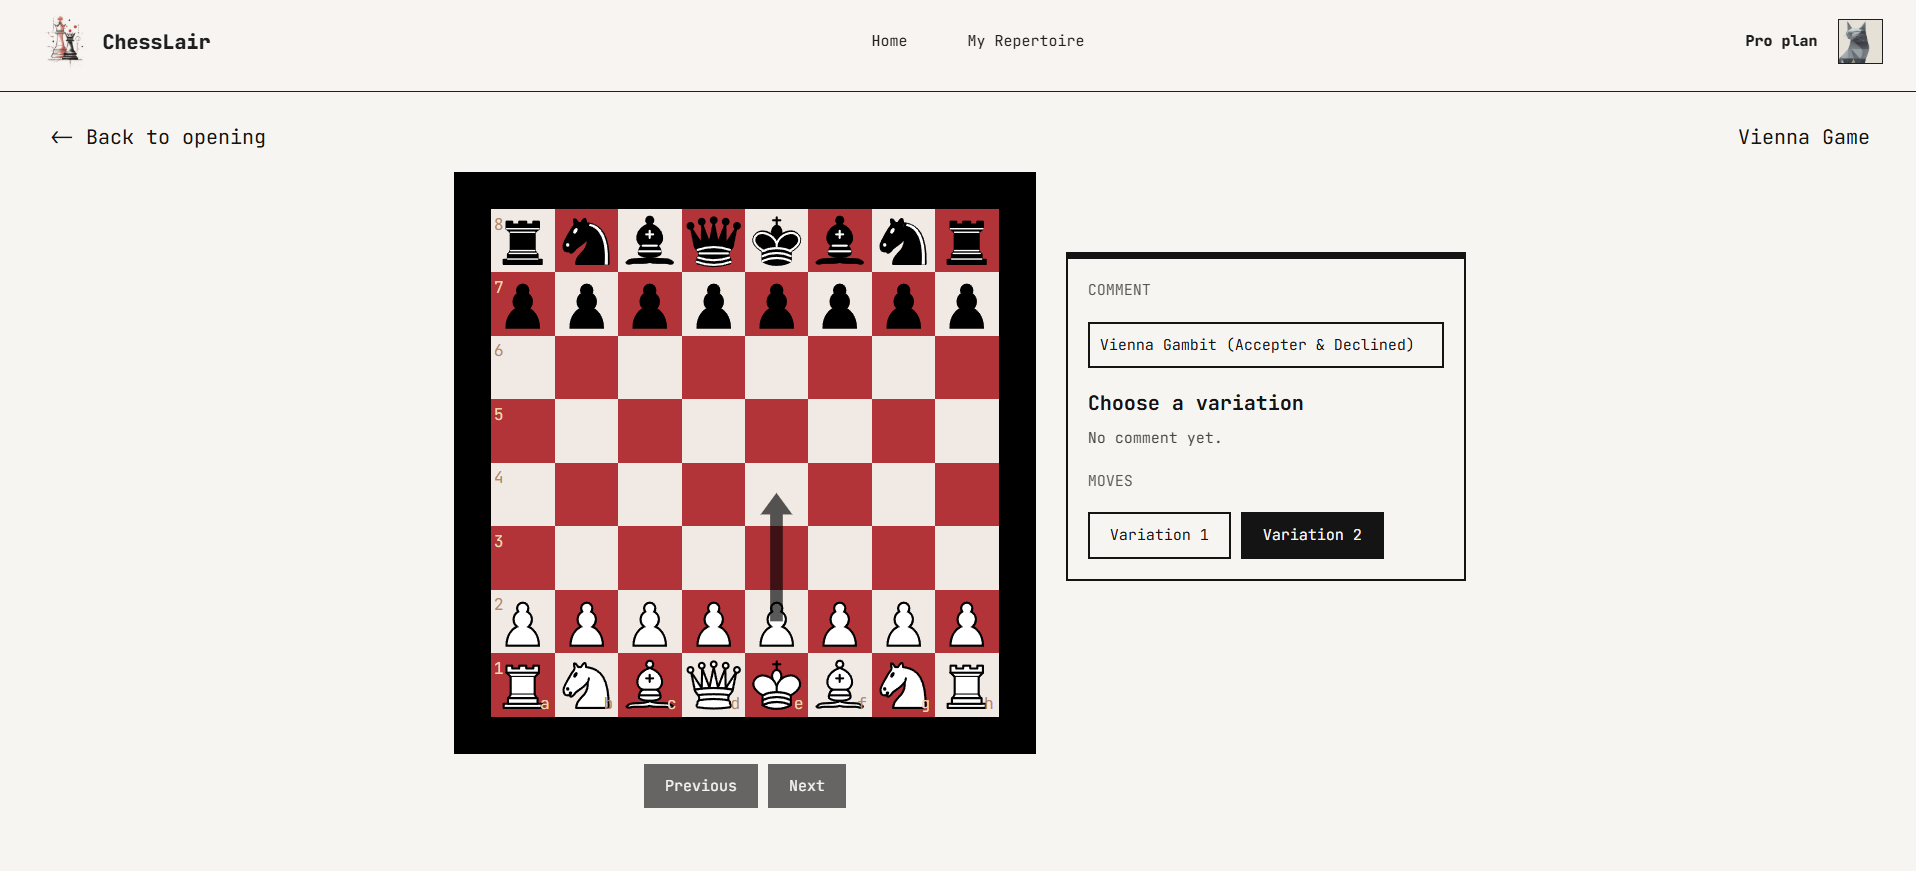Click the empty d4 square

tap(713, 494)
